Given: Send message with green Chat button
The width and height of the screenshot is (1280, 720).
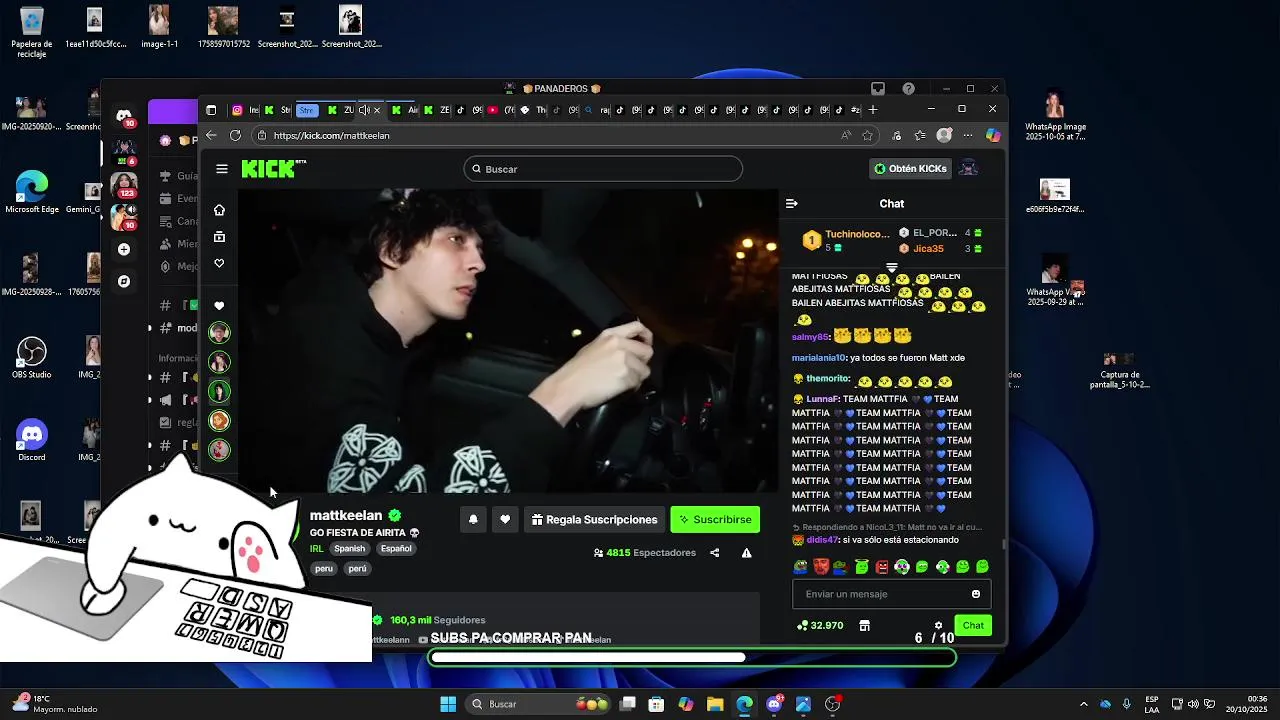Looking at the screenshot, I should (x=973, y=625).
